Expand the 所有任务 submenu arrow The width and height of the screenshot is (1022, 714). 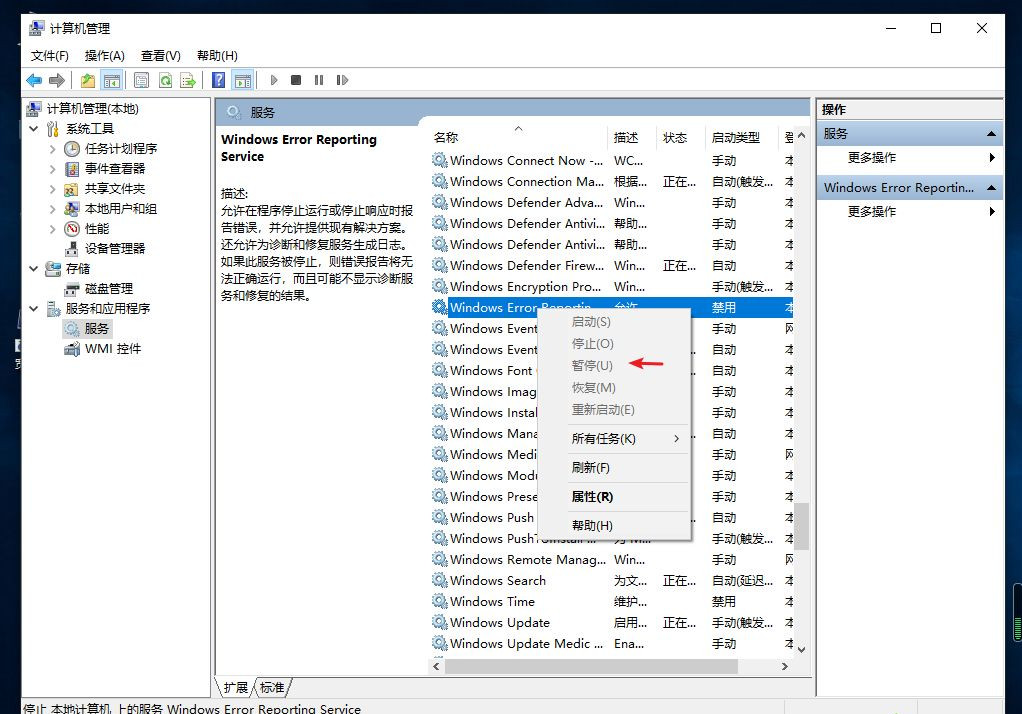tap(678, 438)
